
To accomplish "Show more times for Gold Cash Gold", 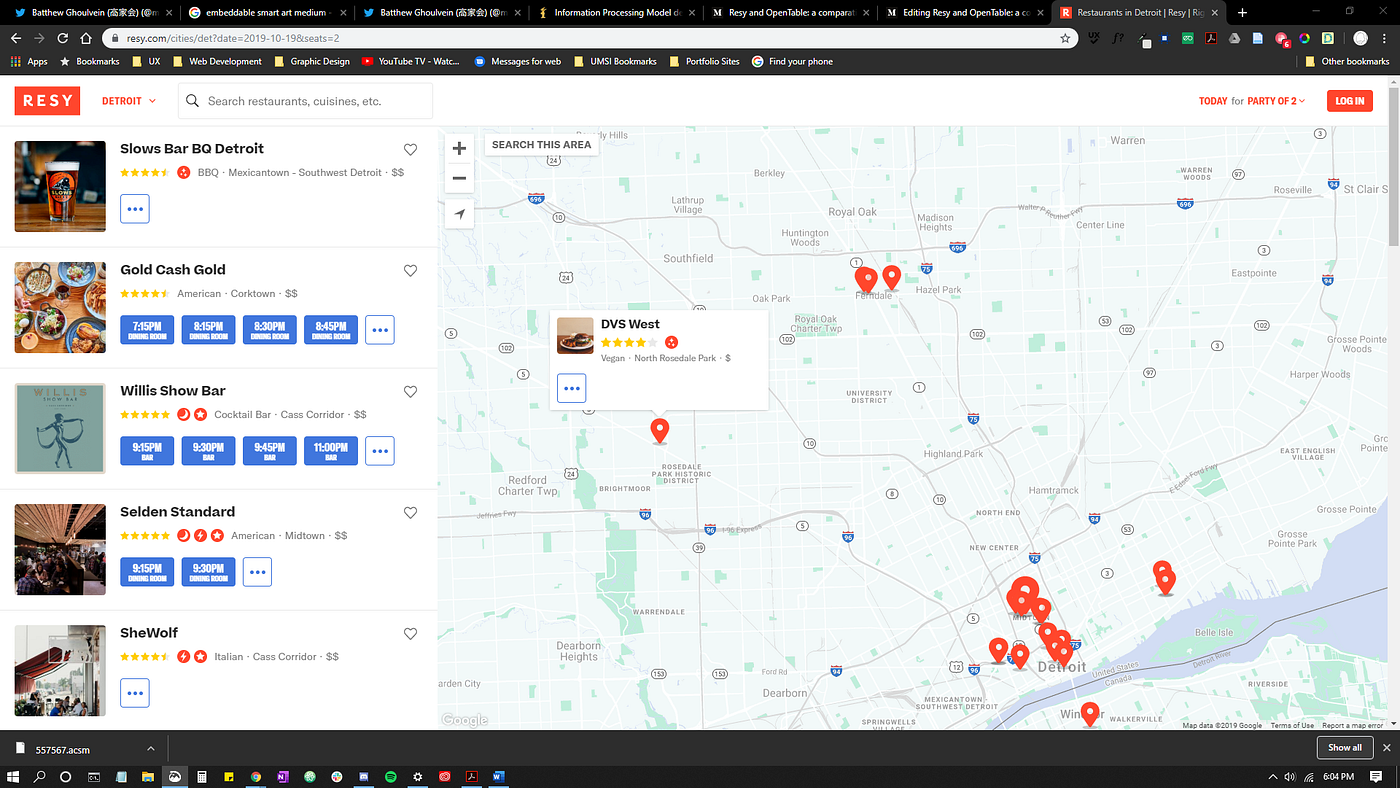I will click(380, 330).
